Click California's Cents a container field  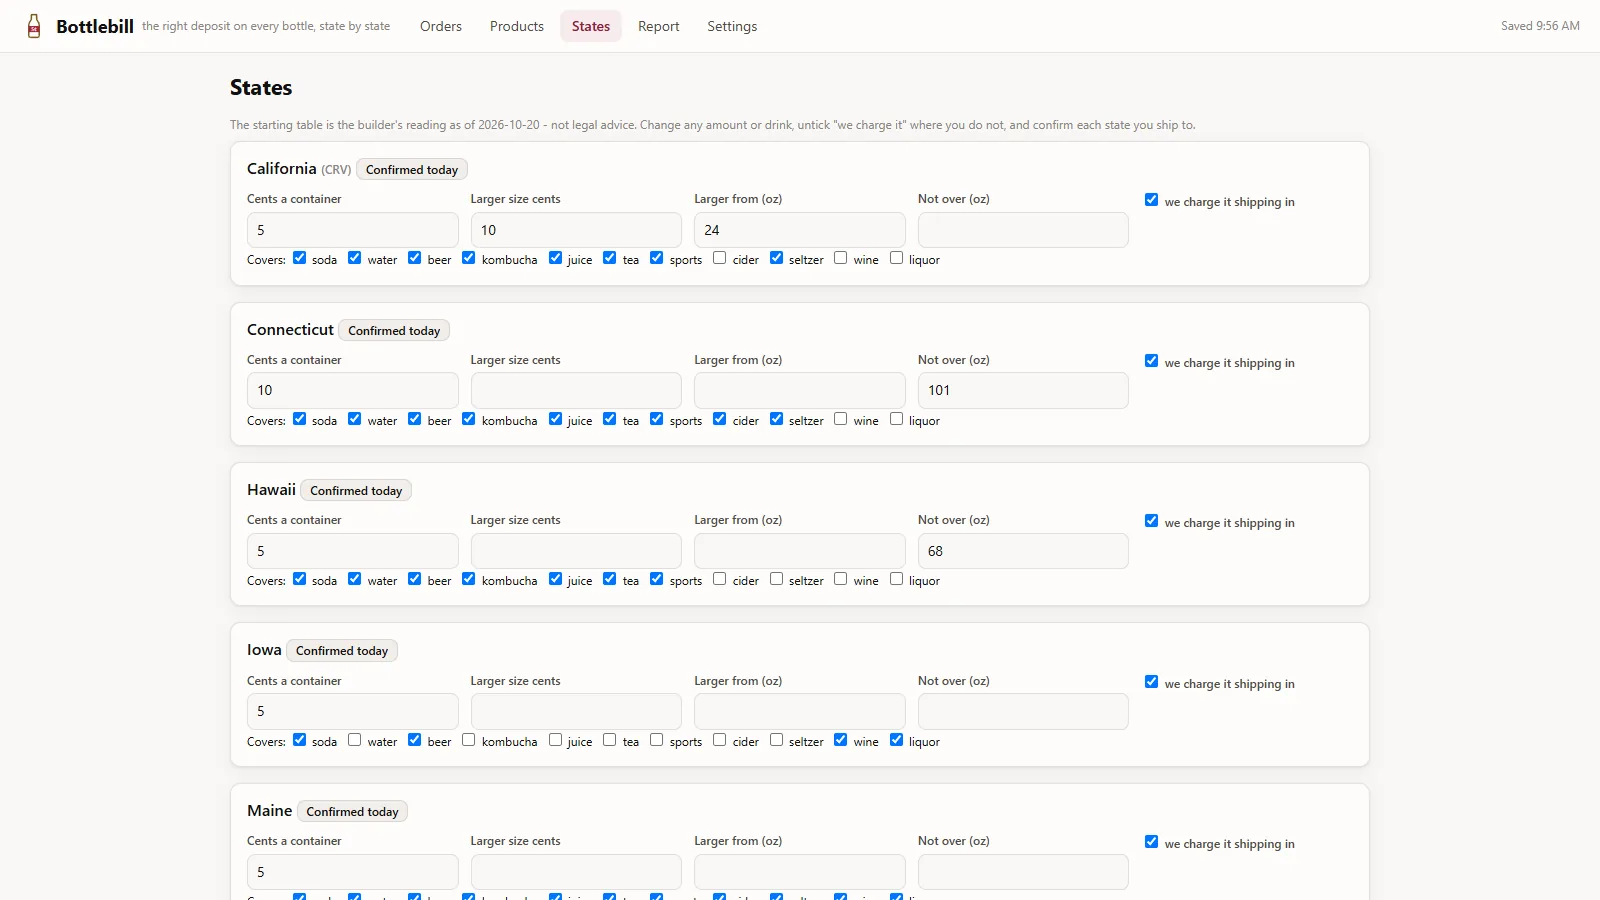352,230
